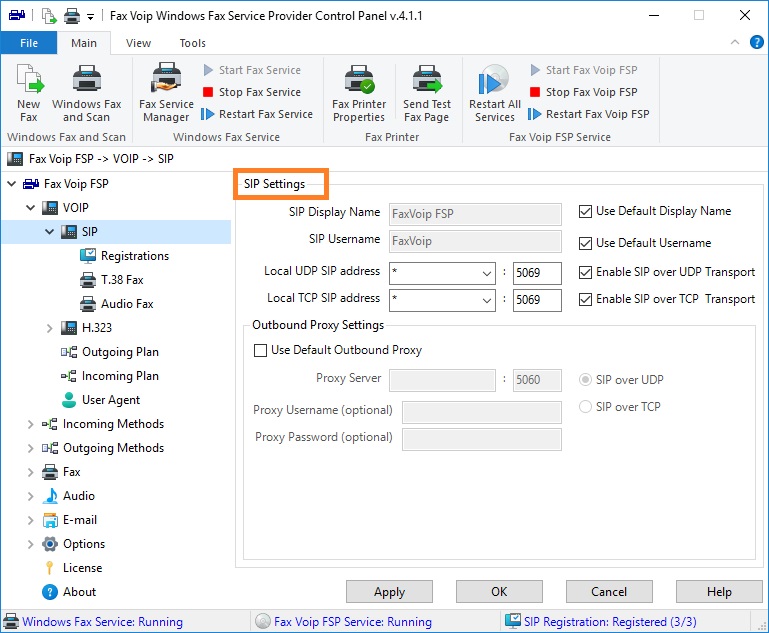This screenshot has width=769, height=633.
Task: Click Start Fax Service
Action: click(x=252, y=70)
